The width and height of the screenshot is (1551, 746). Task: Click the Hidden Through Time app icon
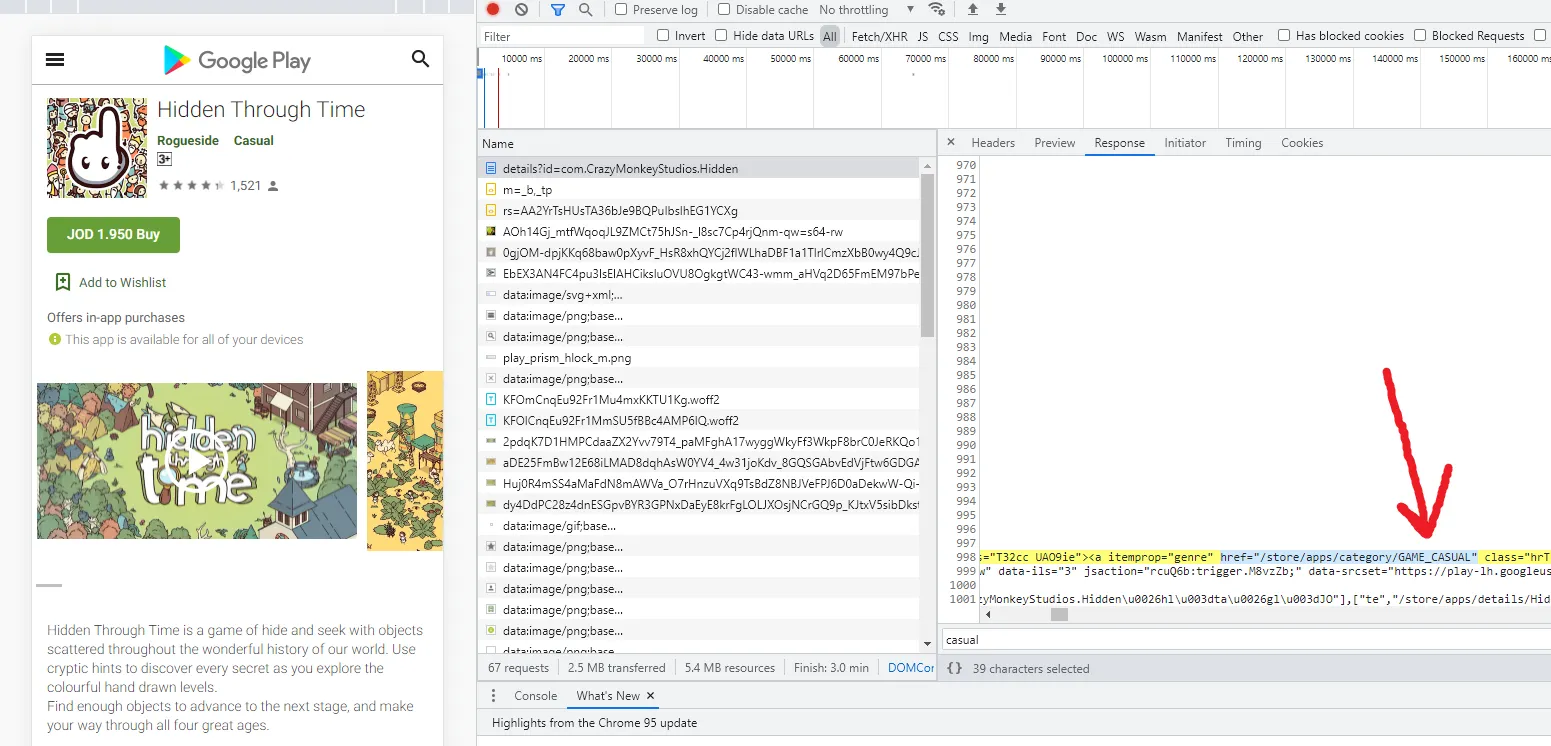(97, 148)
